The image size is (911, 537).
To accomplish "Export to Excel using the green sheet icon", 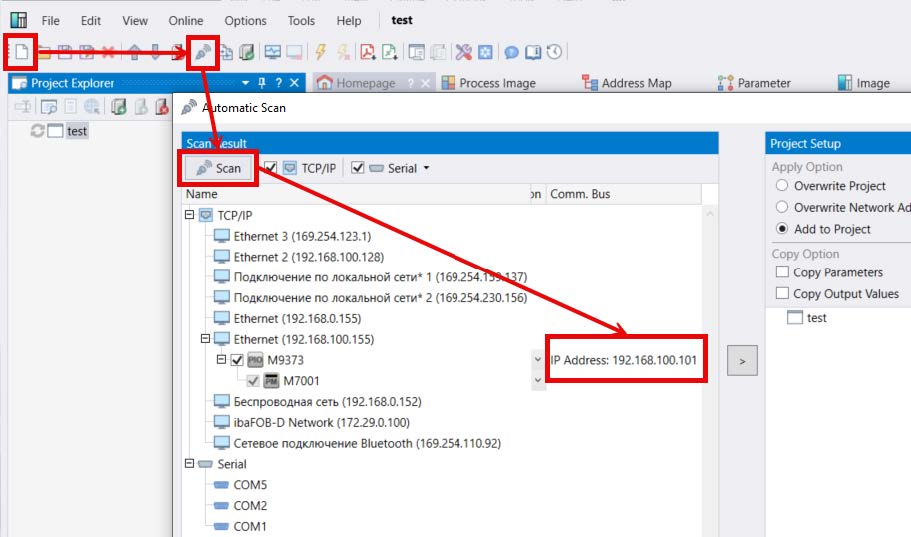I will coord(390,52).
